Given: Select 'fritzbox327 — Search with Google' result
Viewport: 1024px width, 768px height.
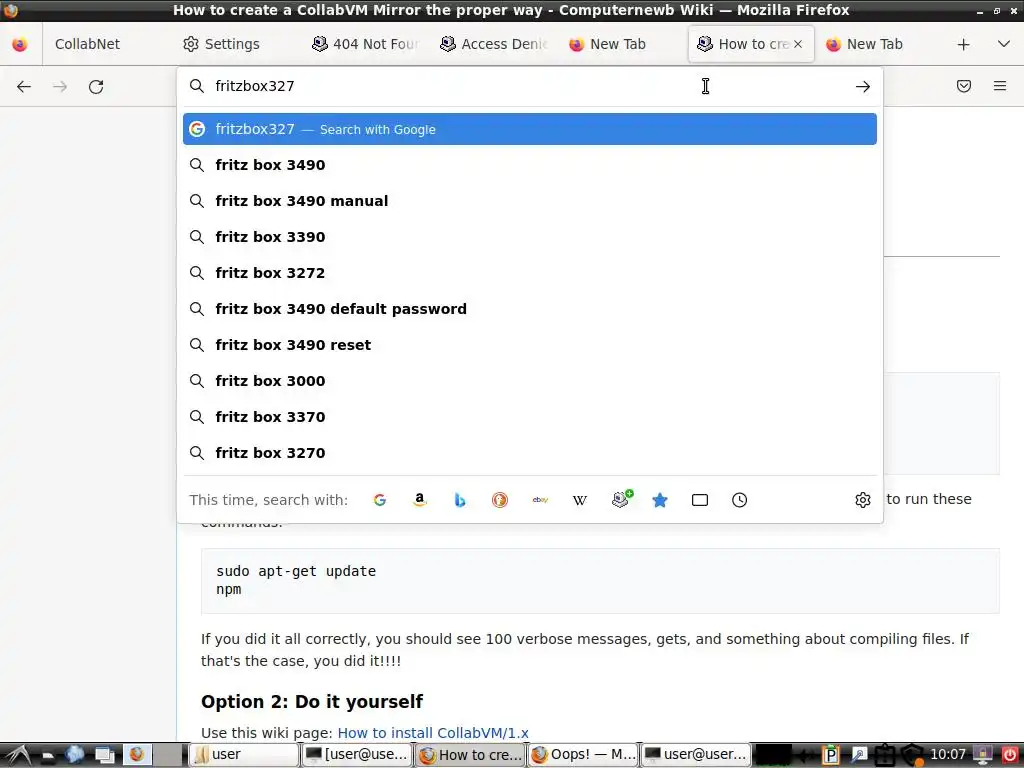Looking at the screenshot, I should (530, 129).
